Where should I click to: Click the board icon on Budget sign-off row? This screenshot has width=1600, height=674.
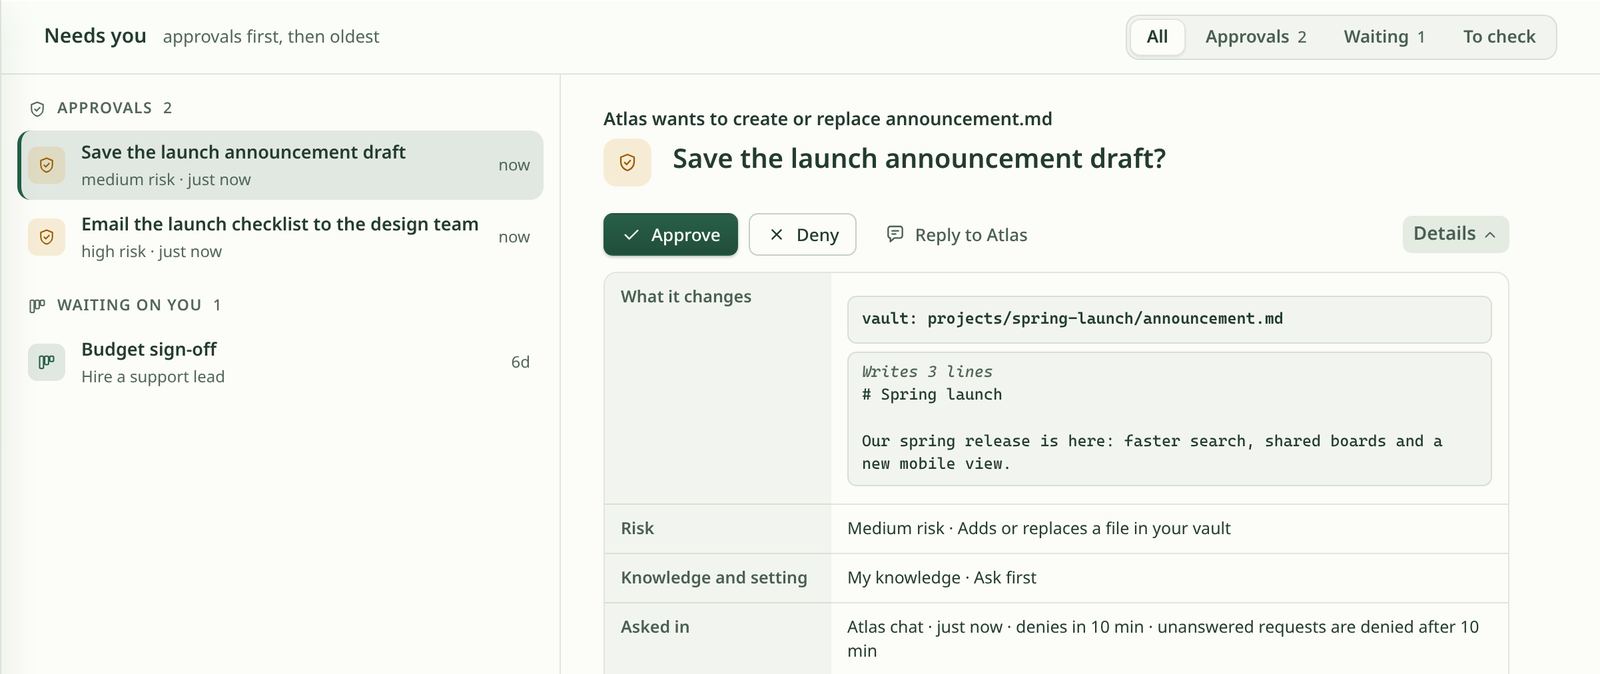click(46, 362)
